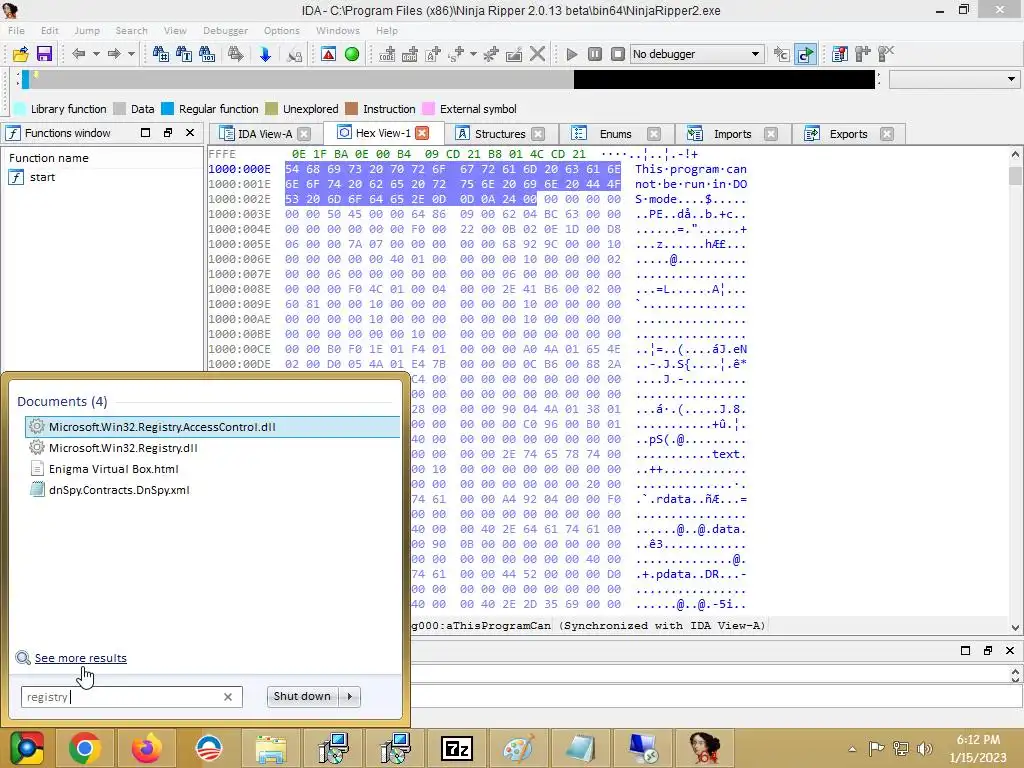Click the gray area of navigation band

pyautogui.click(x=300, y=80)
